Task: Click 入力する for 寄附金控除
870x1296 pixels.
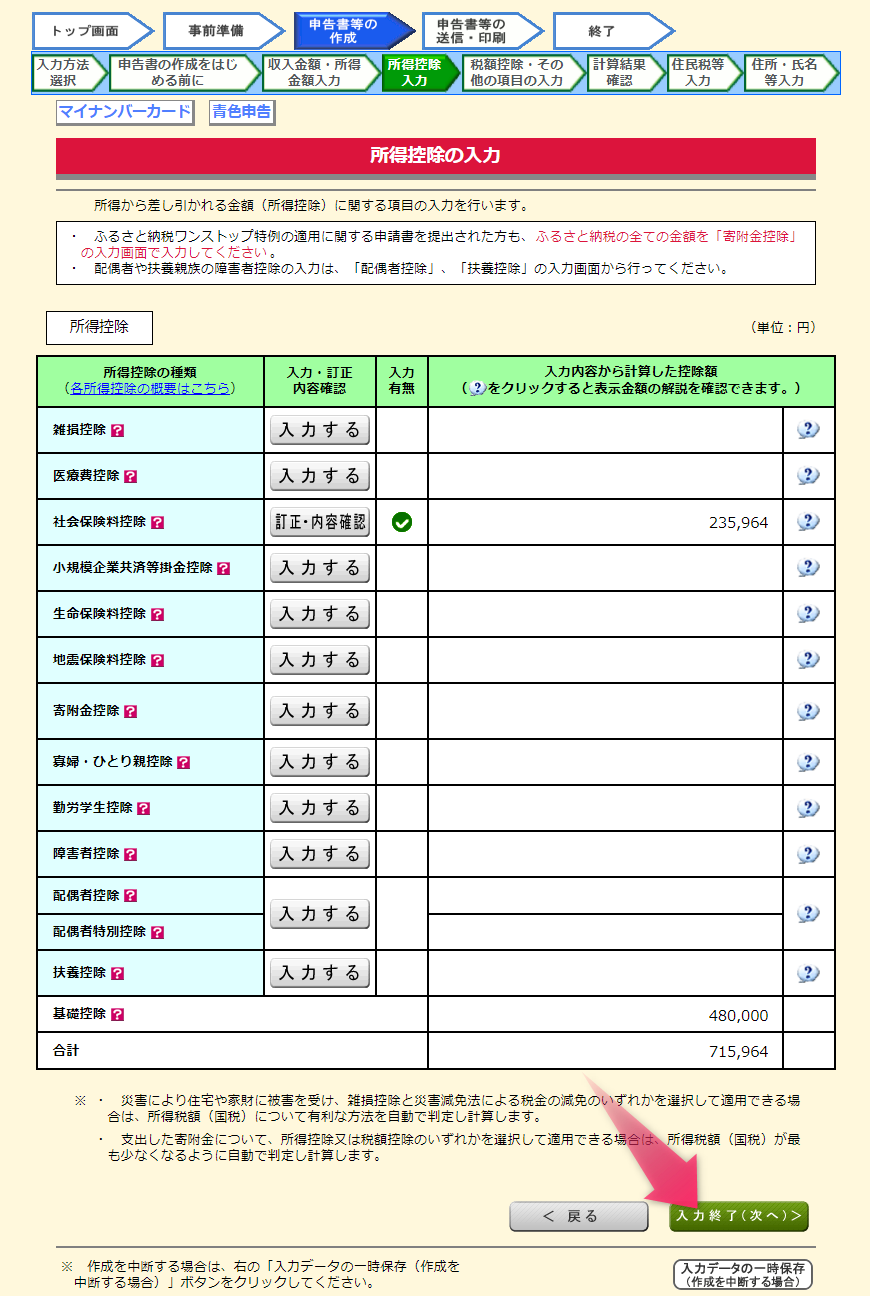Action: [320, 711]
